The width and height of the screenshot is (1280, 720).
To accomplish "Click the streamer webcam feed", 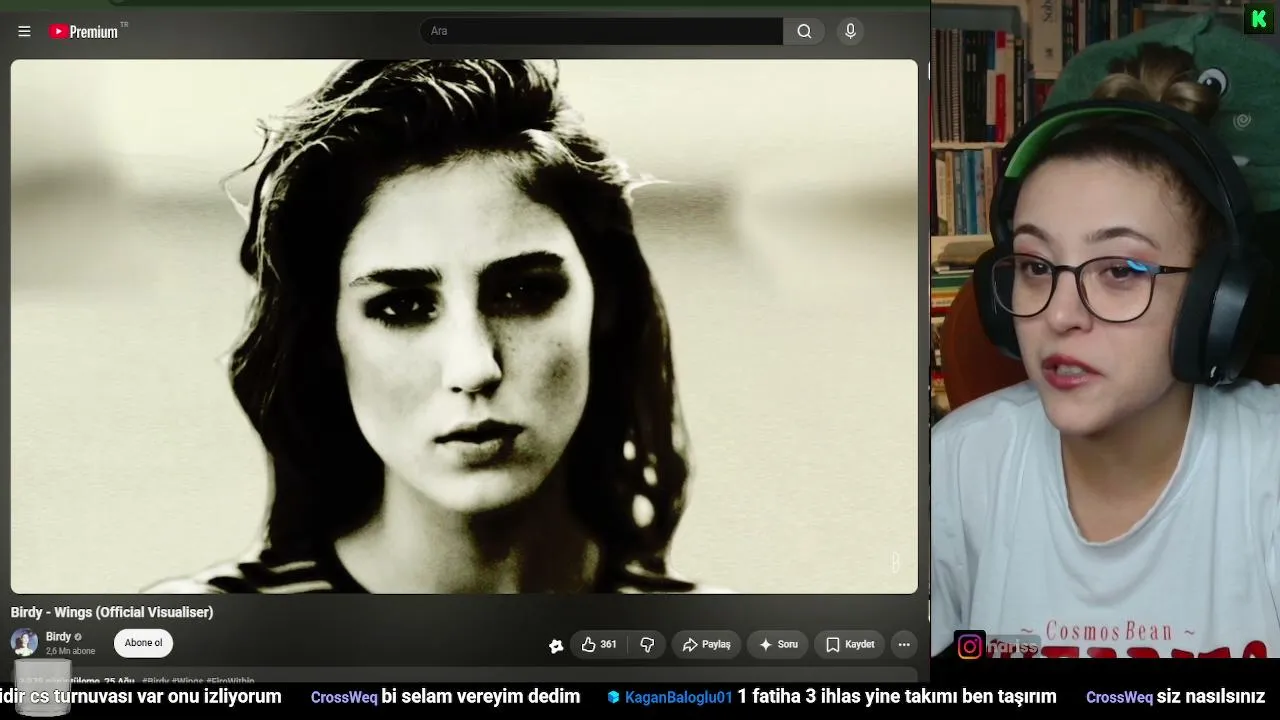I will click(x=1105, y=329).
